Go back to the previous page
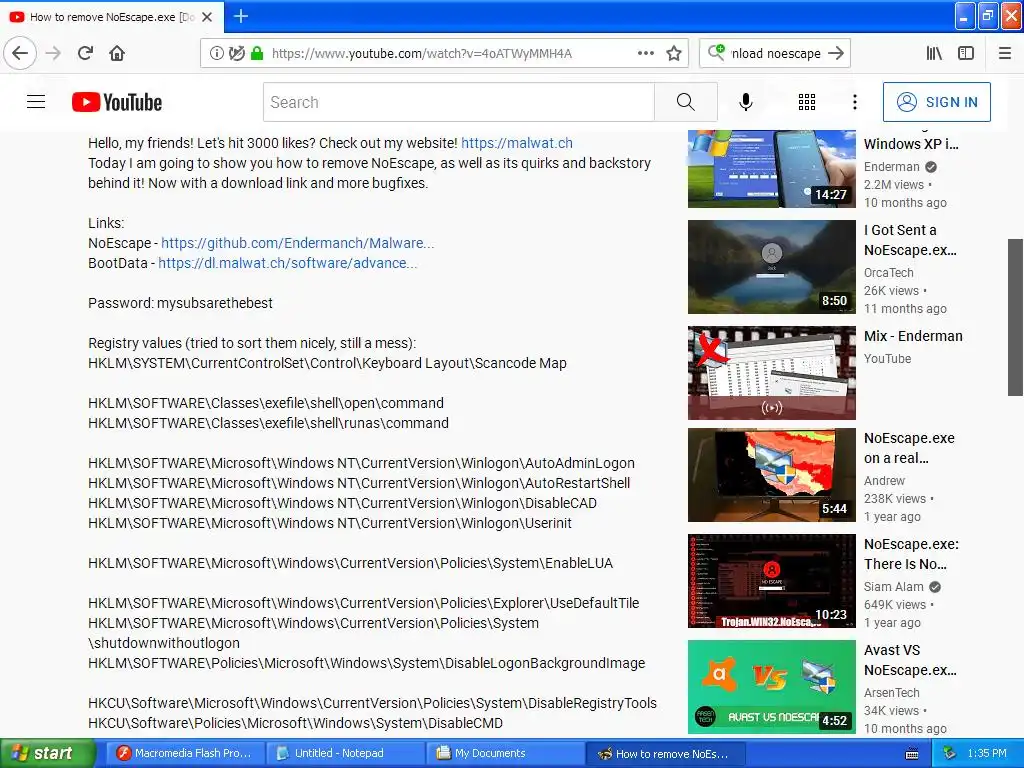This screenshot has width=1024, height=768. pos(20,54)
